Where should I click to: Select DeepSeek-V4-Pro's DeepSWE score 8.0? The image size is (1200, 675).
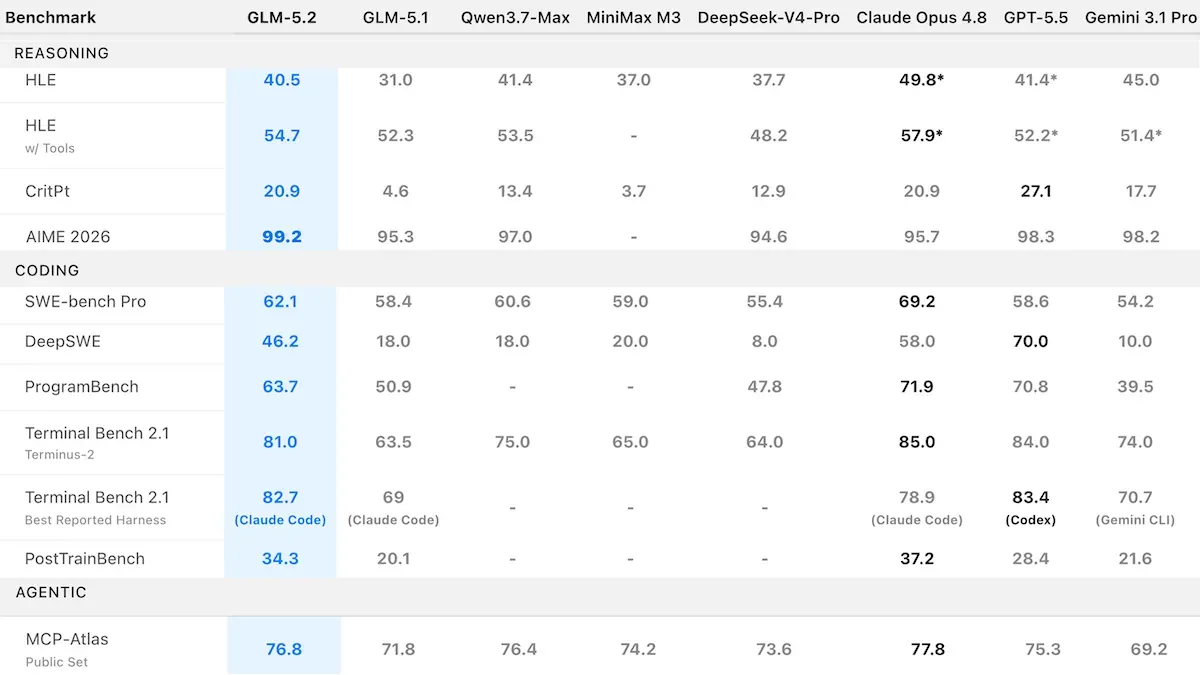point(765,341)
